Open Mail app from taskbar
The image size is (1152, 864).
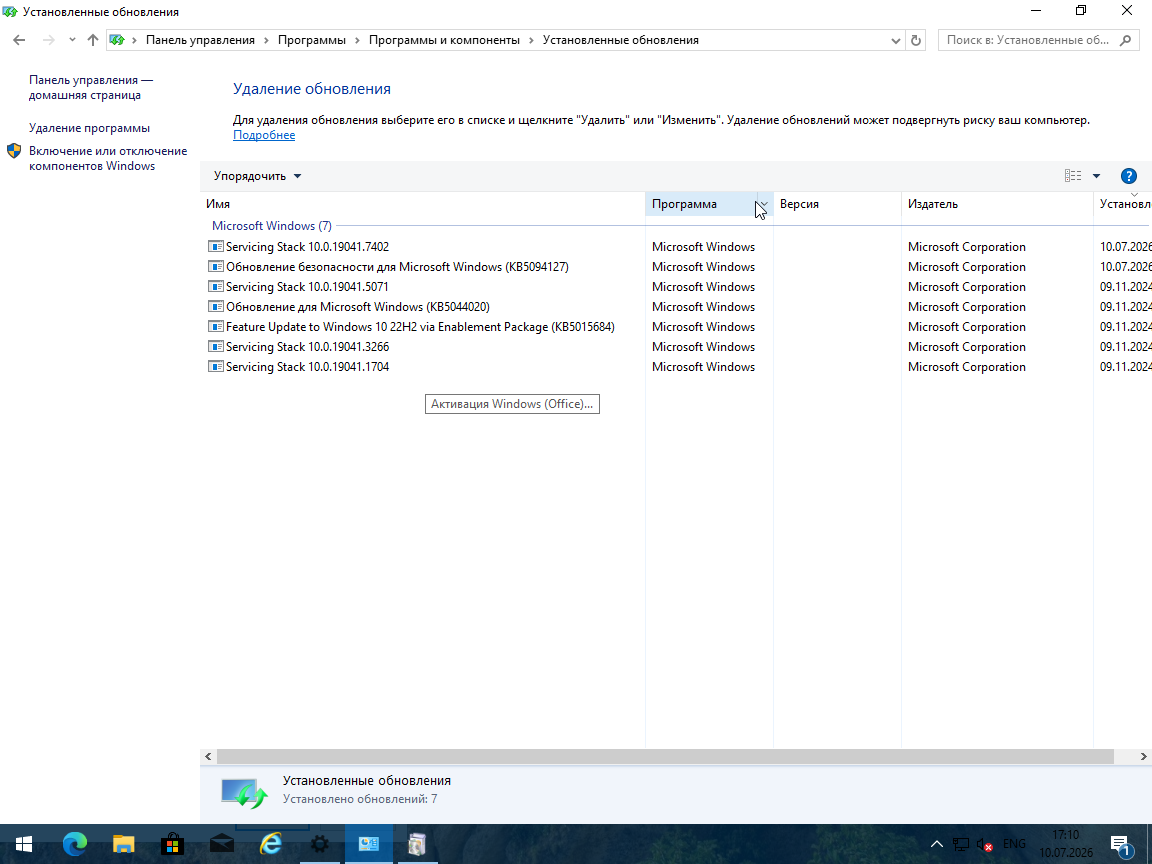tap(222, 844)
